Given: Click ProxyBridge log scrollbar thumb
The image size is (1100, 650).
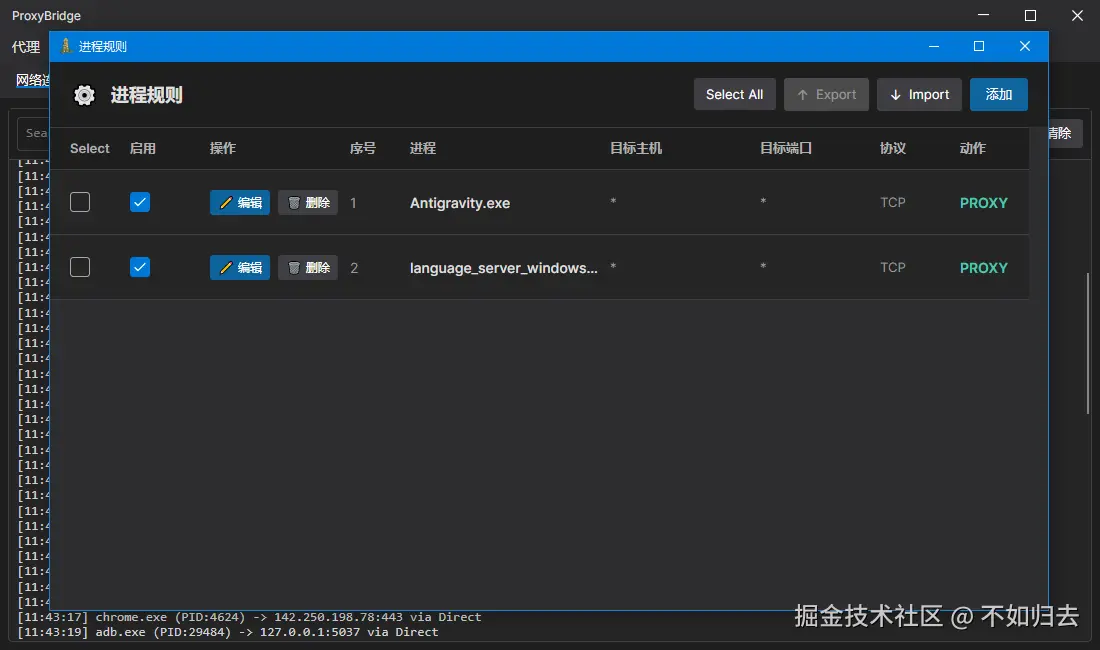Looking at the screenshot, I should click(1088, 344).
